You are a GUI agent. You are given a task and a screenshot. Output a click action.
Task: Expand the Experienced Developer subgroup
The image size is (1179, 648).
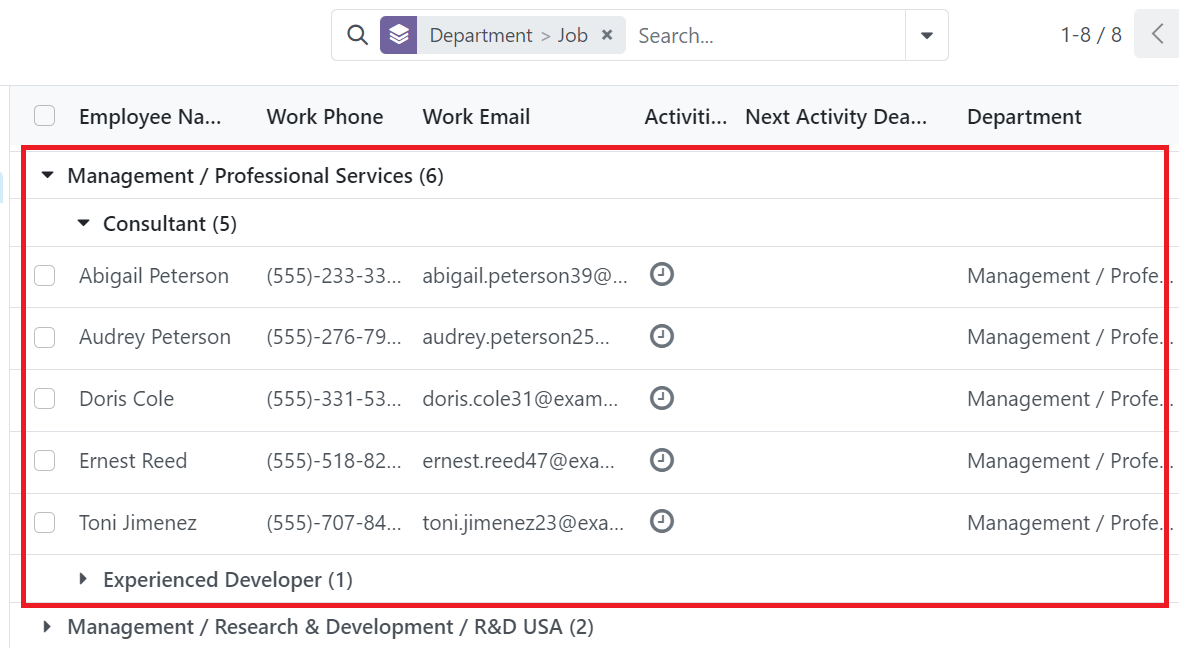coord(83,579)
